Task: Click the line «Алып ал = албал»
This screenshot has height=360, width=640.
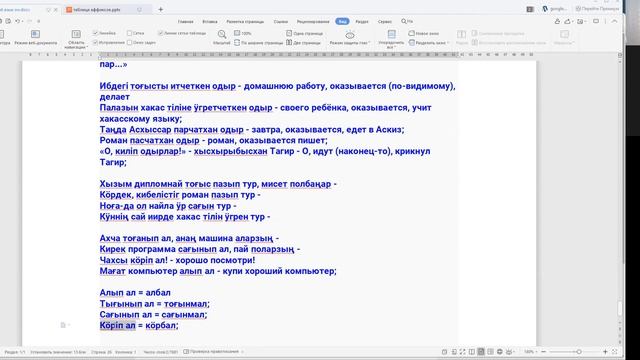Action: 135,293
